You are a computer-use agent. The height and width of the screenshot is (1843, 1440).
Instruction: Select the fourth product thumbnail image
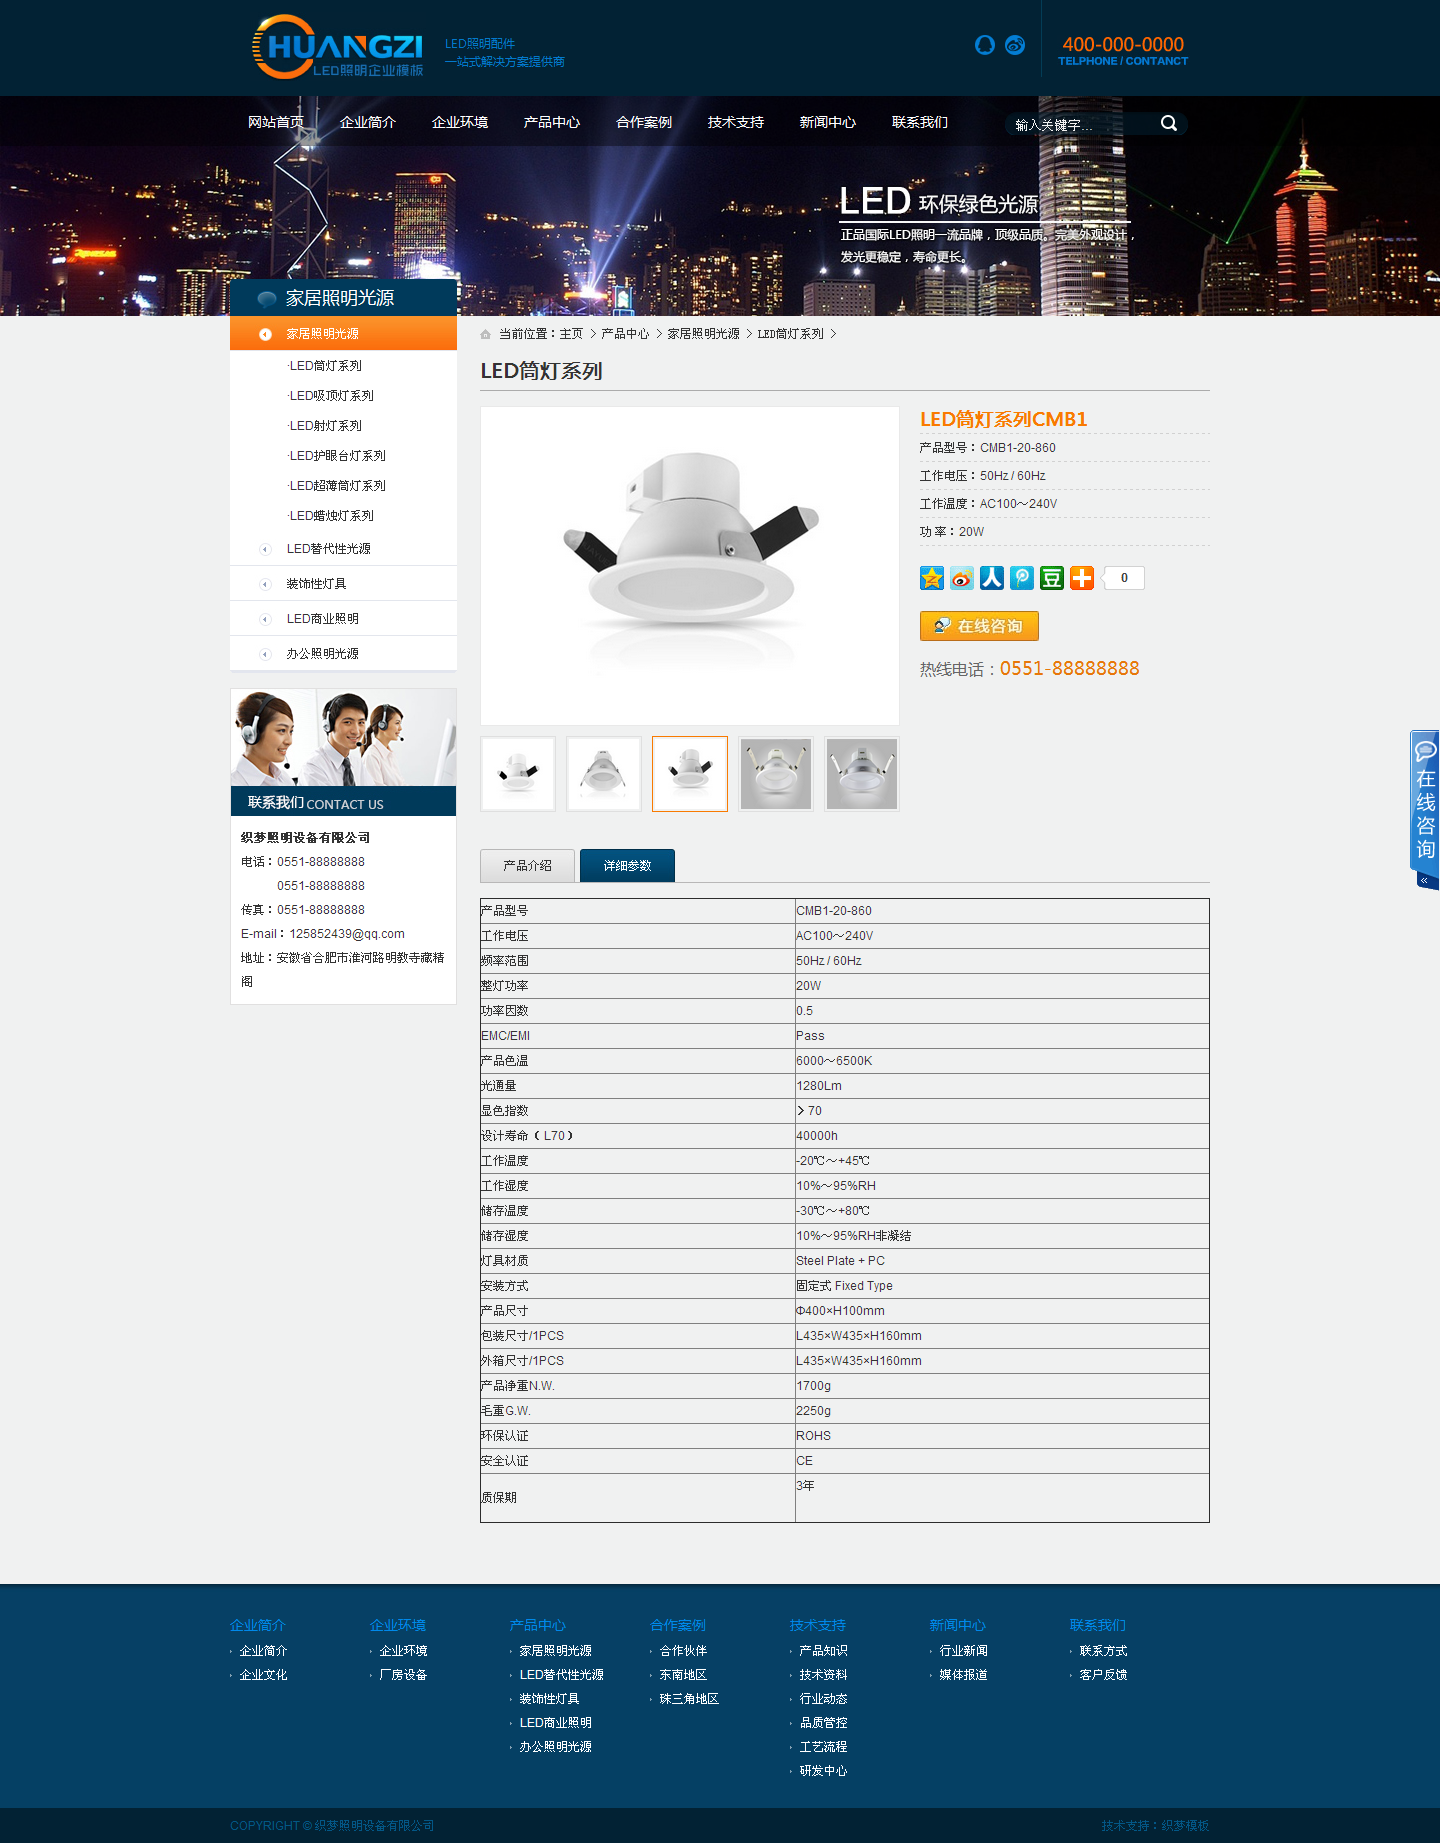[776, 774]
